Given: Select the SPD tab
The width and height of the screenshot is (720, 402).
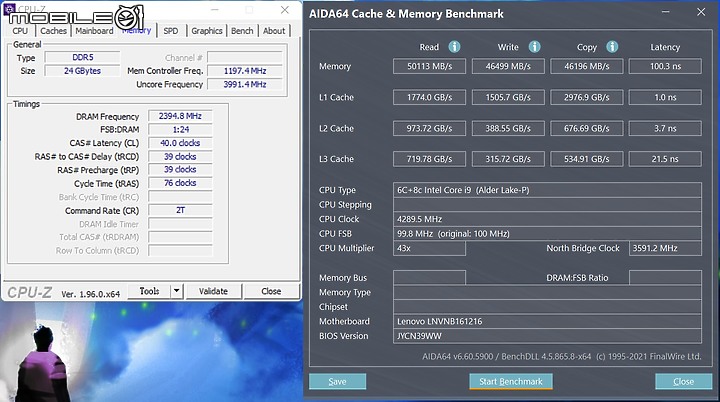Looking at the screenshot, I should (171, 31).
